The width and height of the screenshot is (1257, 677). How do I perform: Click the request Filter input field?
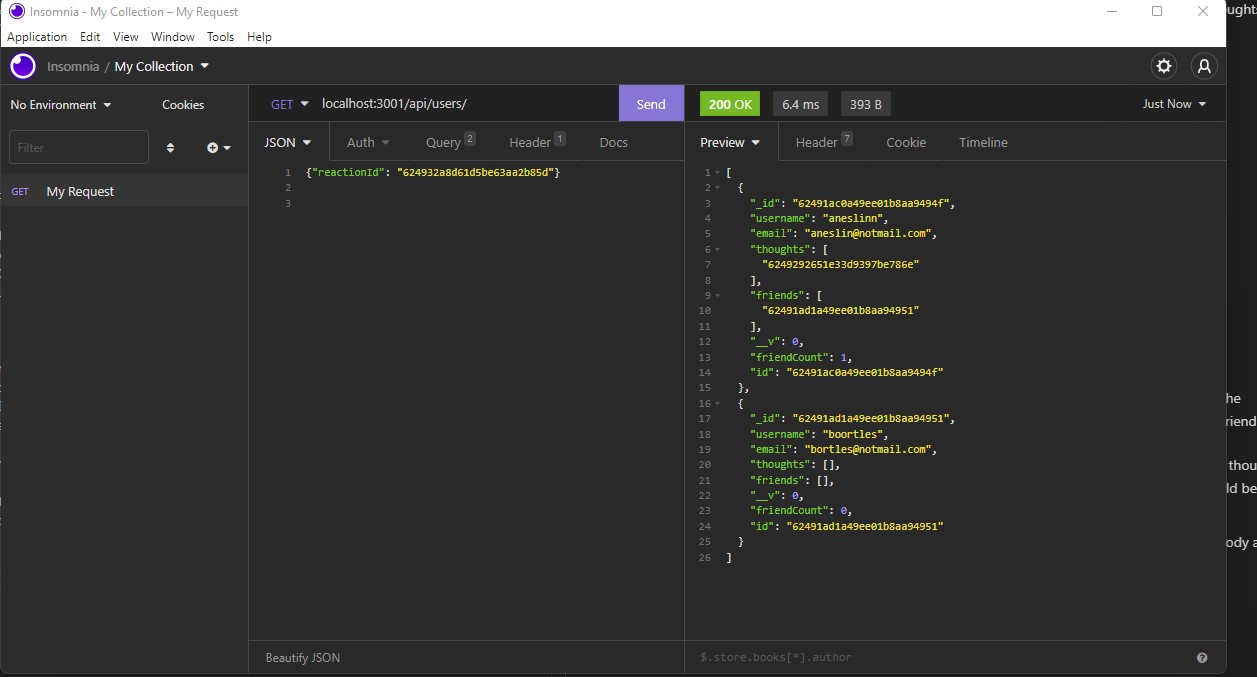pyautogui.click(x=79, y=147)
